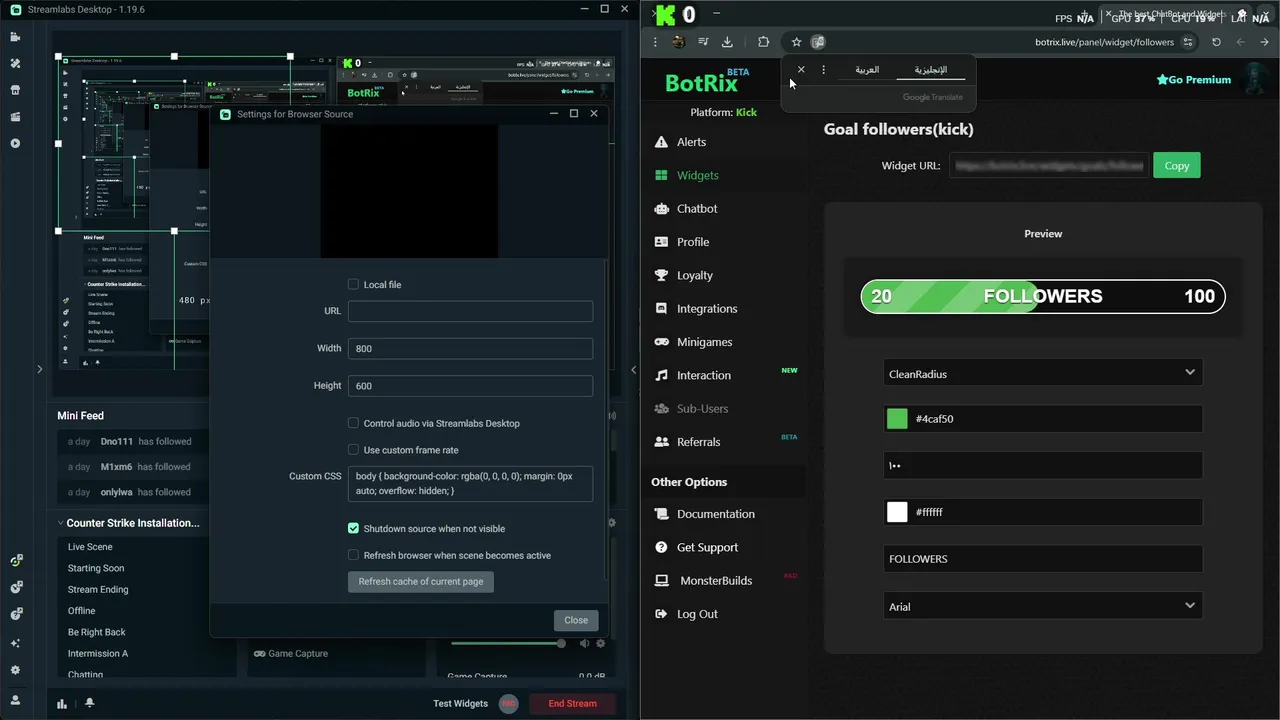Click the Height field showing 600
1280x720 pixels.
pyautogui.click(x=470, y=385)
